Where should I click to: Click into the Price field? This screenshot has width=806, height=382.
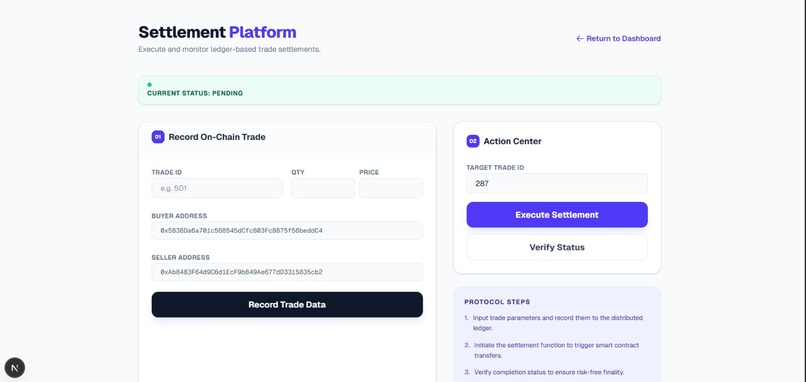tap(391, 188)
